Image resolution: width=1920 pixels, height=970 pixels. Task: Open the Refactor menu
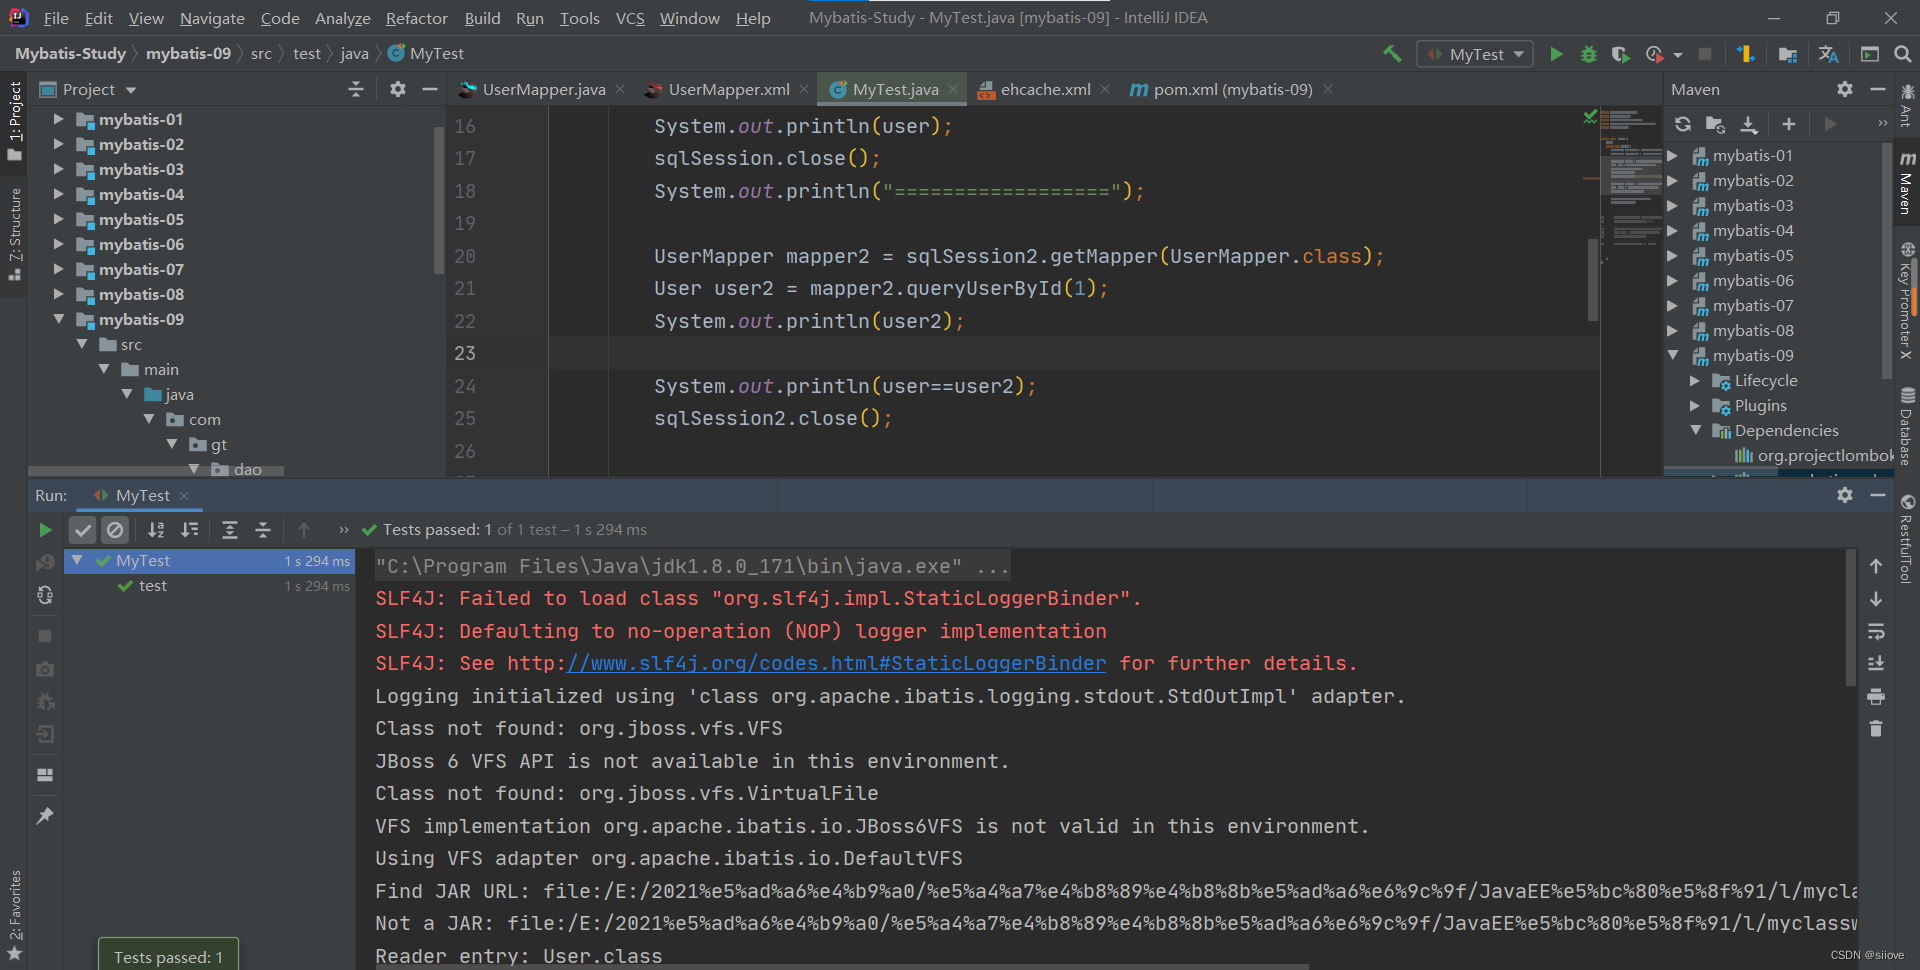click(417, 18)
